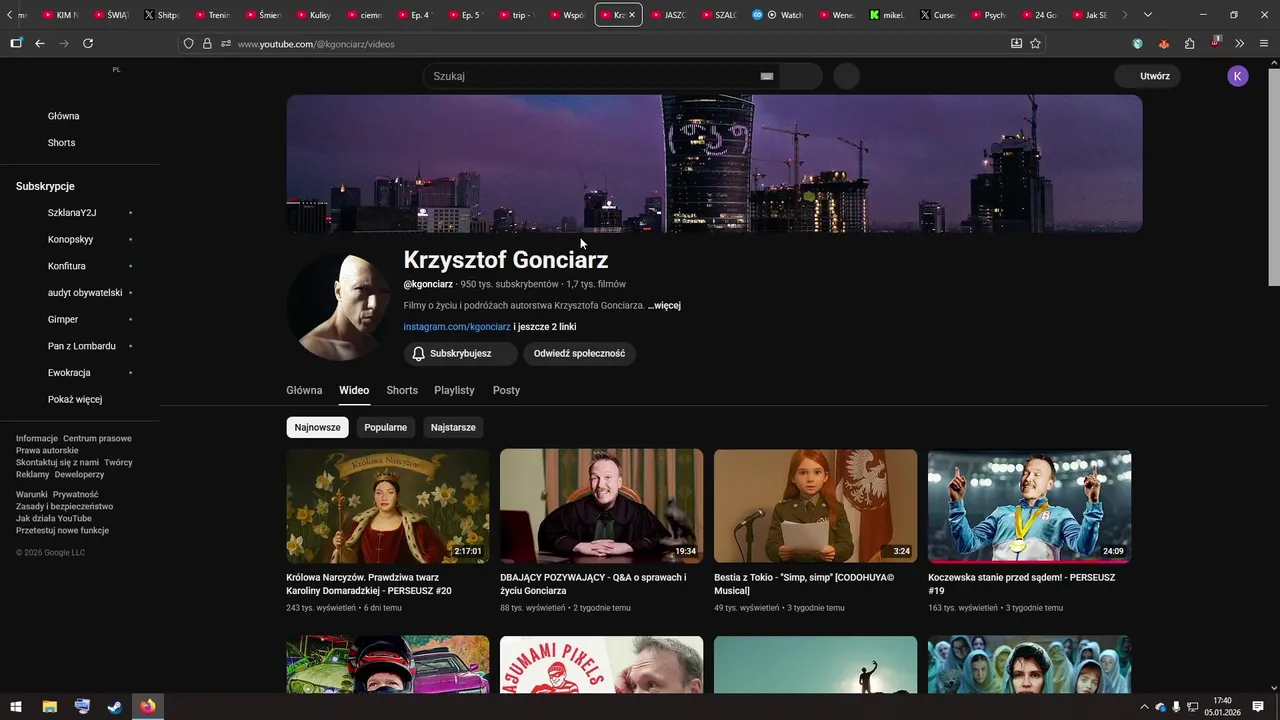
Task: Switch to the Posty tab
Action: 506,391
